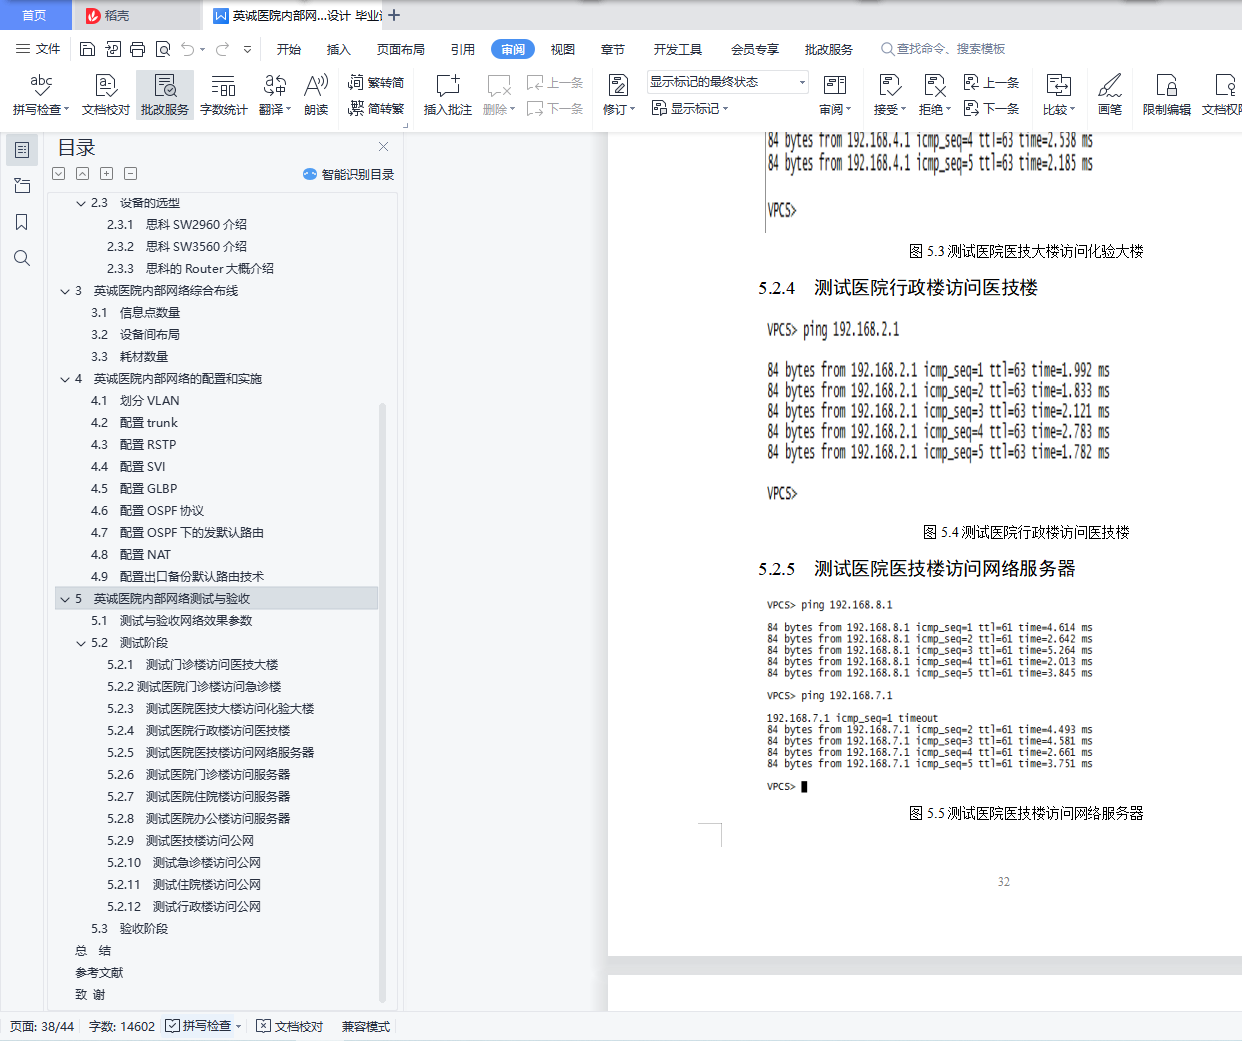Close the 目录 navigation pane
The height and width of the screenshot is (1041, 1242).
point(383,147)
